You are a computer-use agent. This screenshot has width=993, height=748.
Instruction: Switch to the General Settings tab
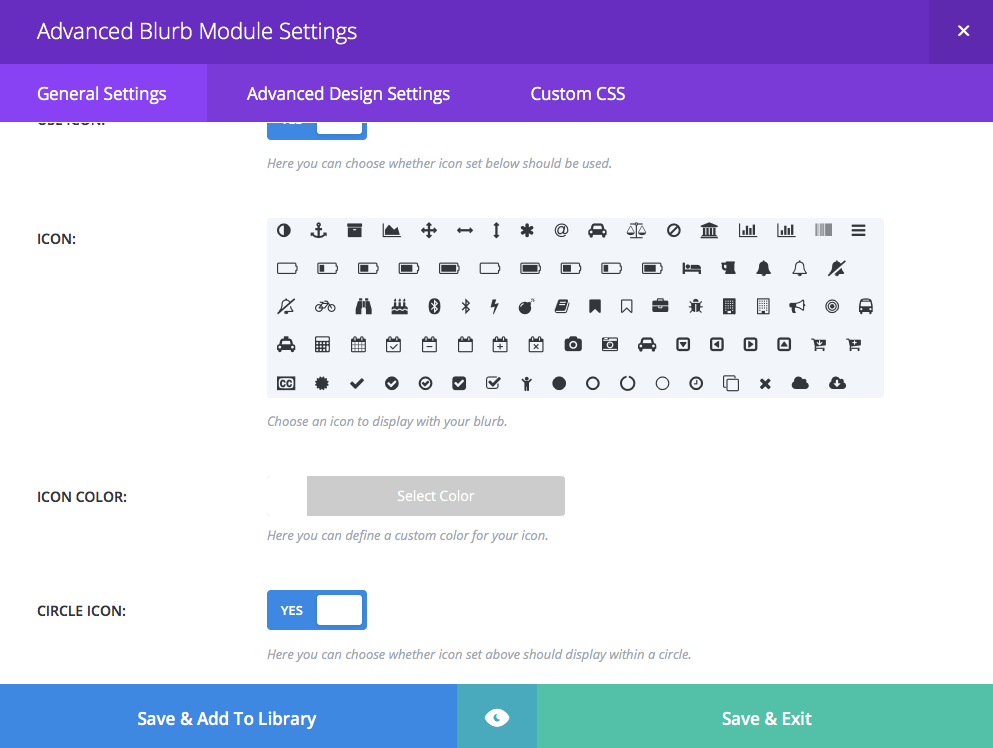101,93
